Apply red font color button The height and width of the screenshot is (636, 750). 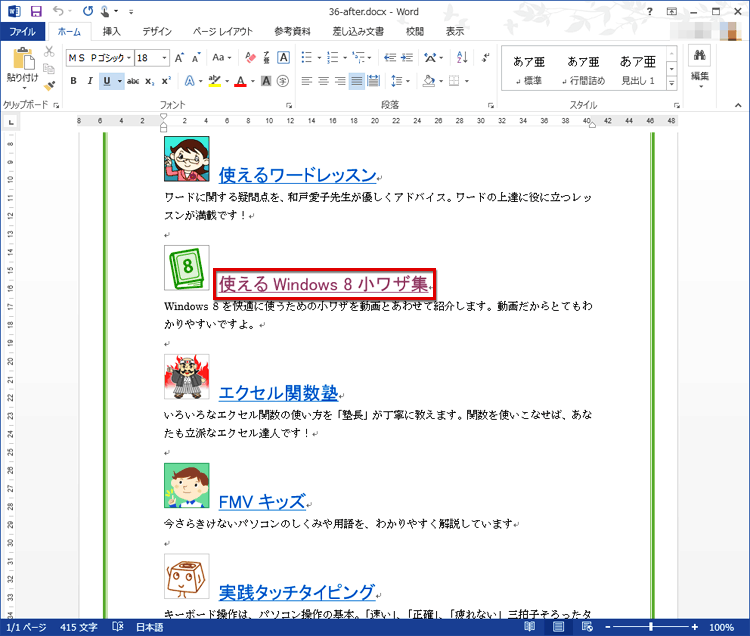[x=240, y=81]
